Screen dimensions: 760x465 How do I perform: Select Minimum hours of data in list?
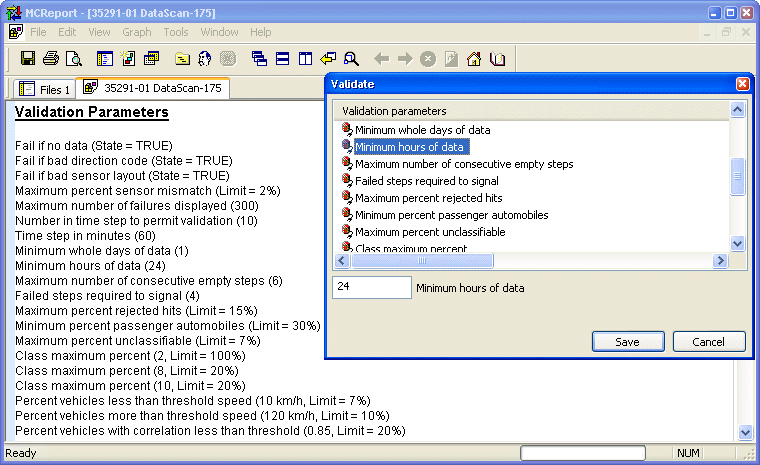click(410, 147)
